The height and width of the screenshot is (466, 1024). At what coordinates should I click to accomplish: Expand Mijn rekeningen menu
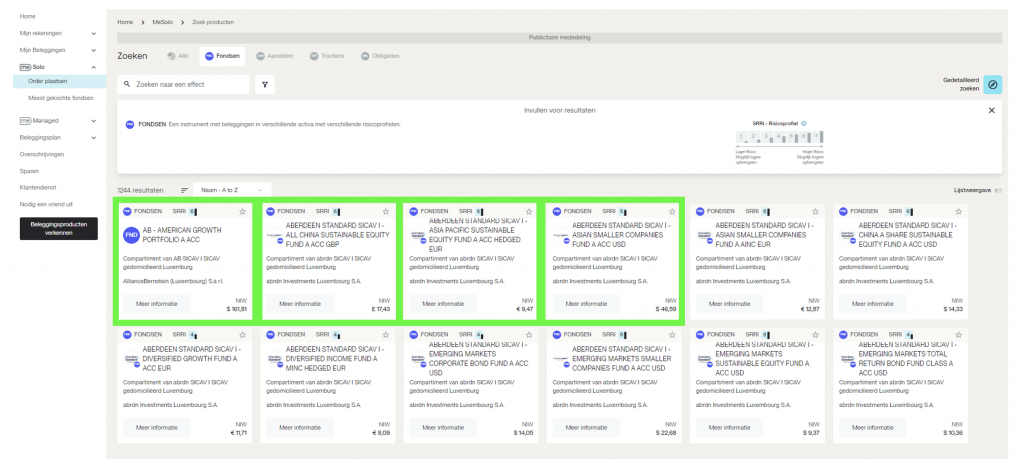(x=94, y=33)
